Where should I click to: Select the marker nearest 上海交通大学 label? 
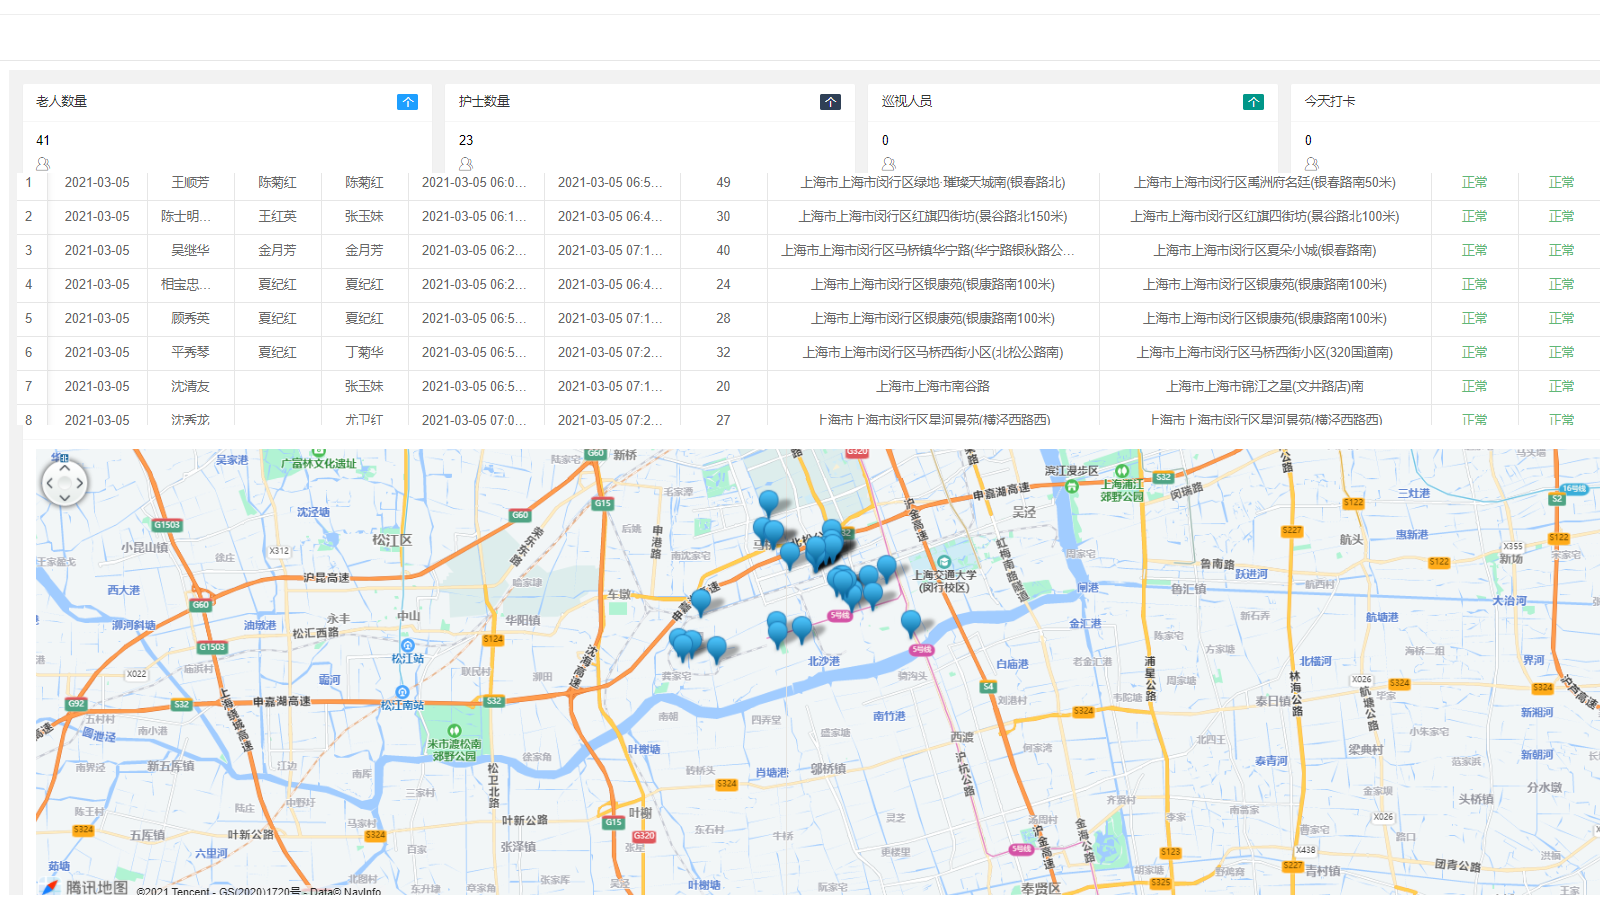(x=886, y=568)
